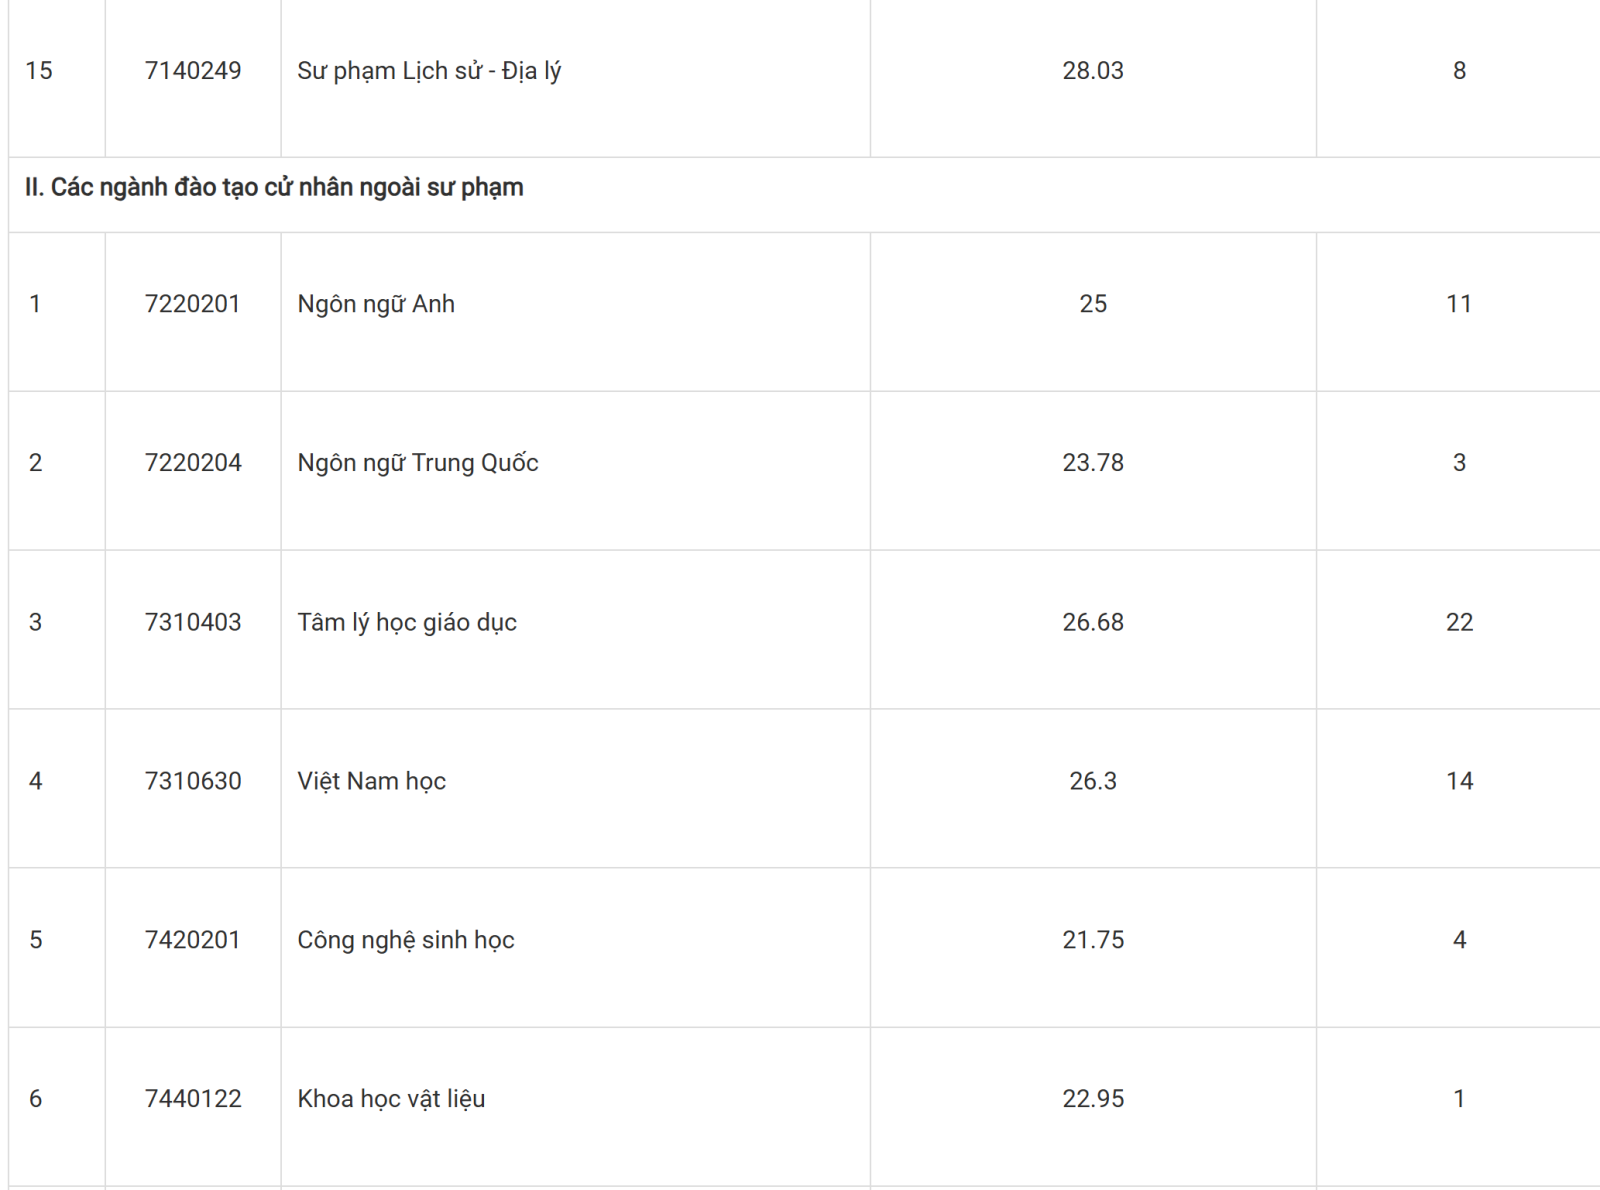Click major code 7310630
1600x1190 pixels.
193,781
